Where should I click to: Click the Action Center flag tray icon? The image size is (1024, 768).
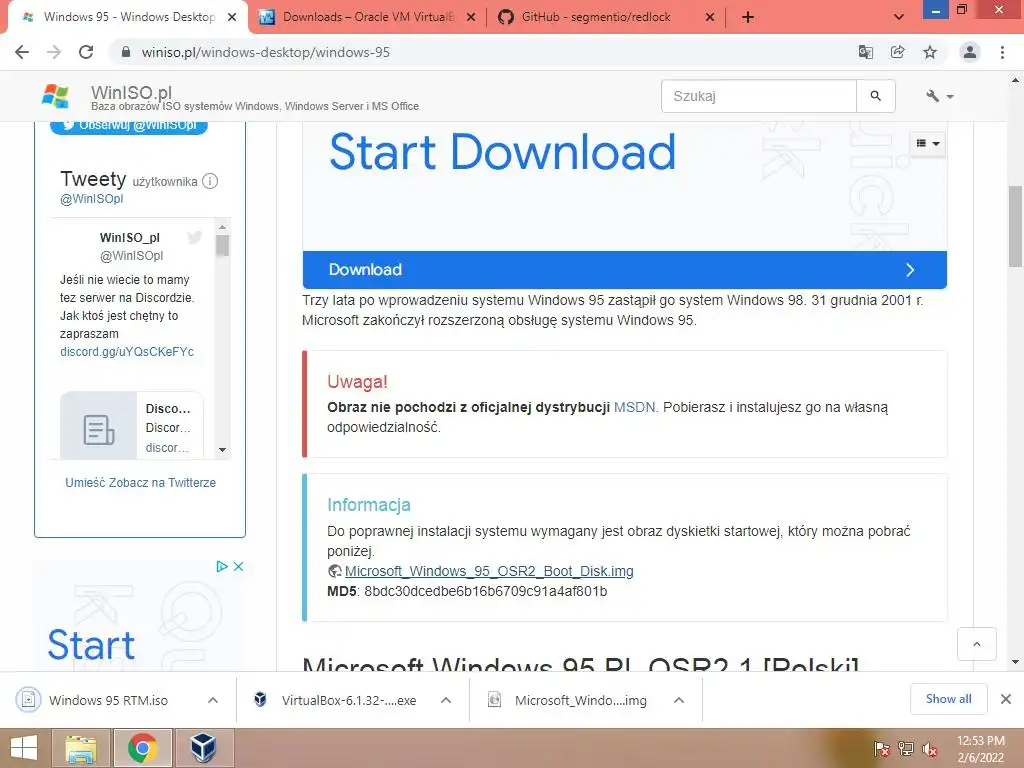pos(882,749)
